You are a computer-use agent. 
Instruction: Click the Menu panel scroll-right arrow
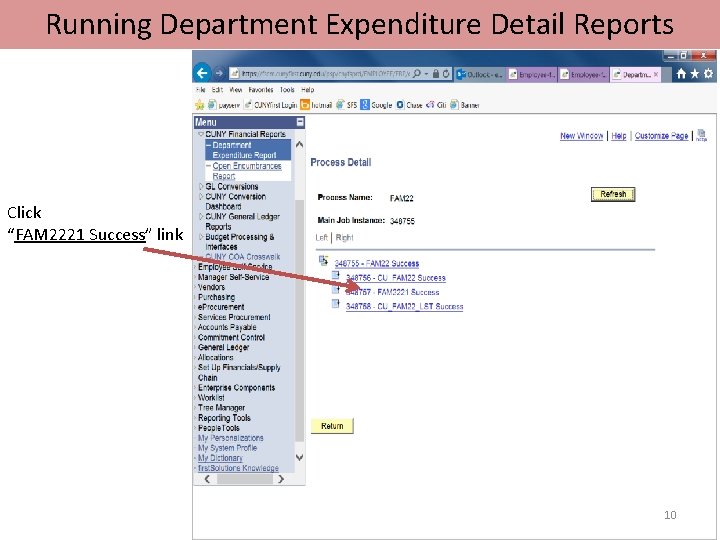pos(281,479)
